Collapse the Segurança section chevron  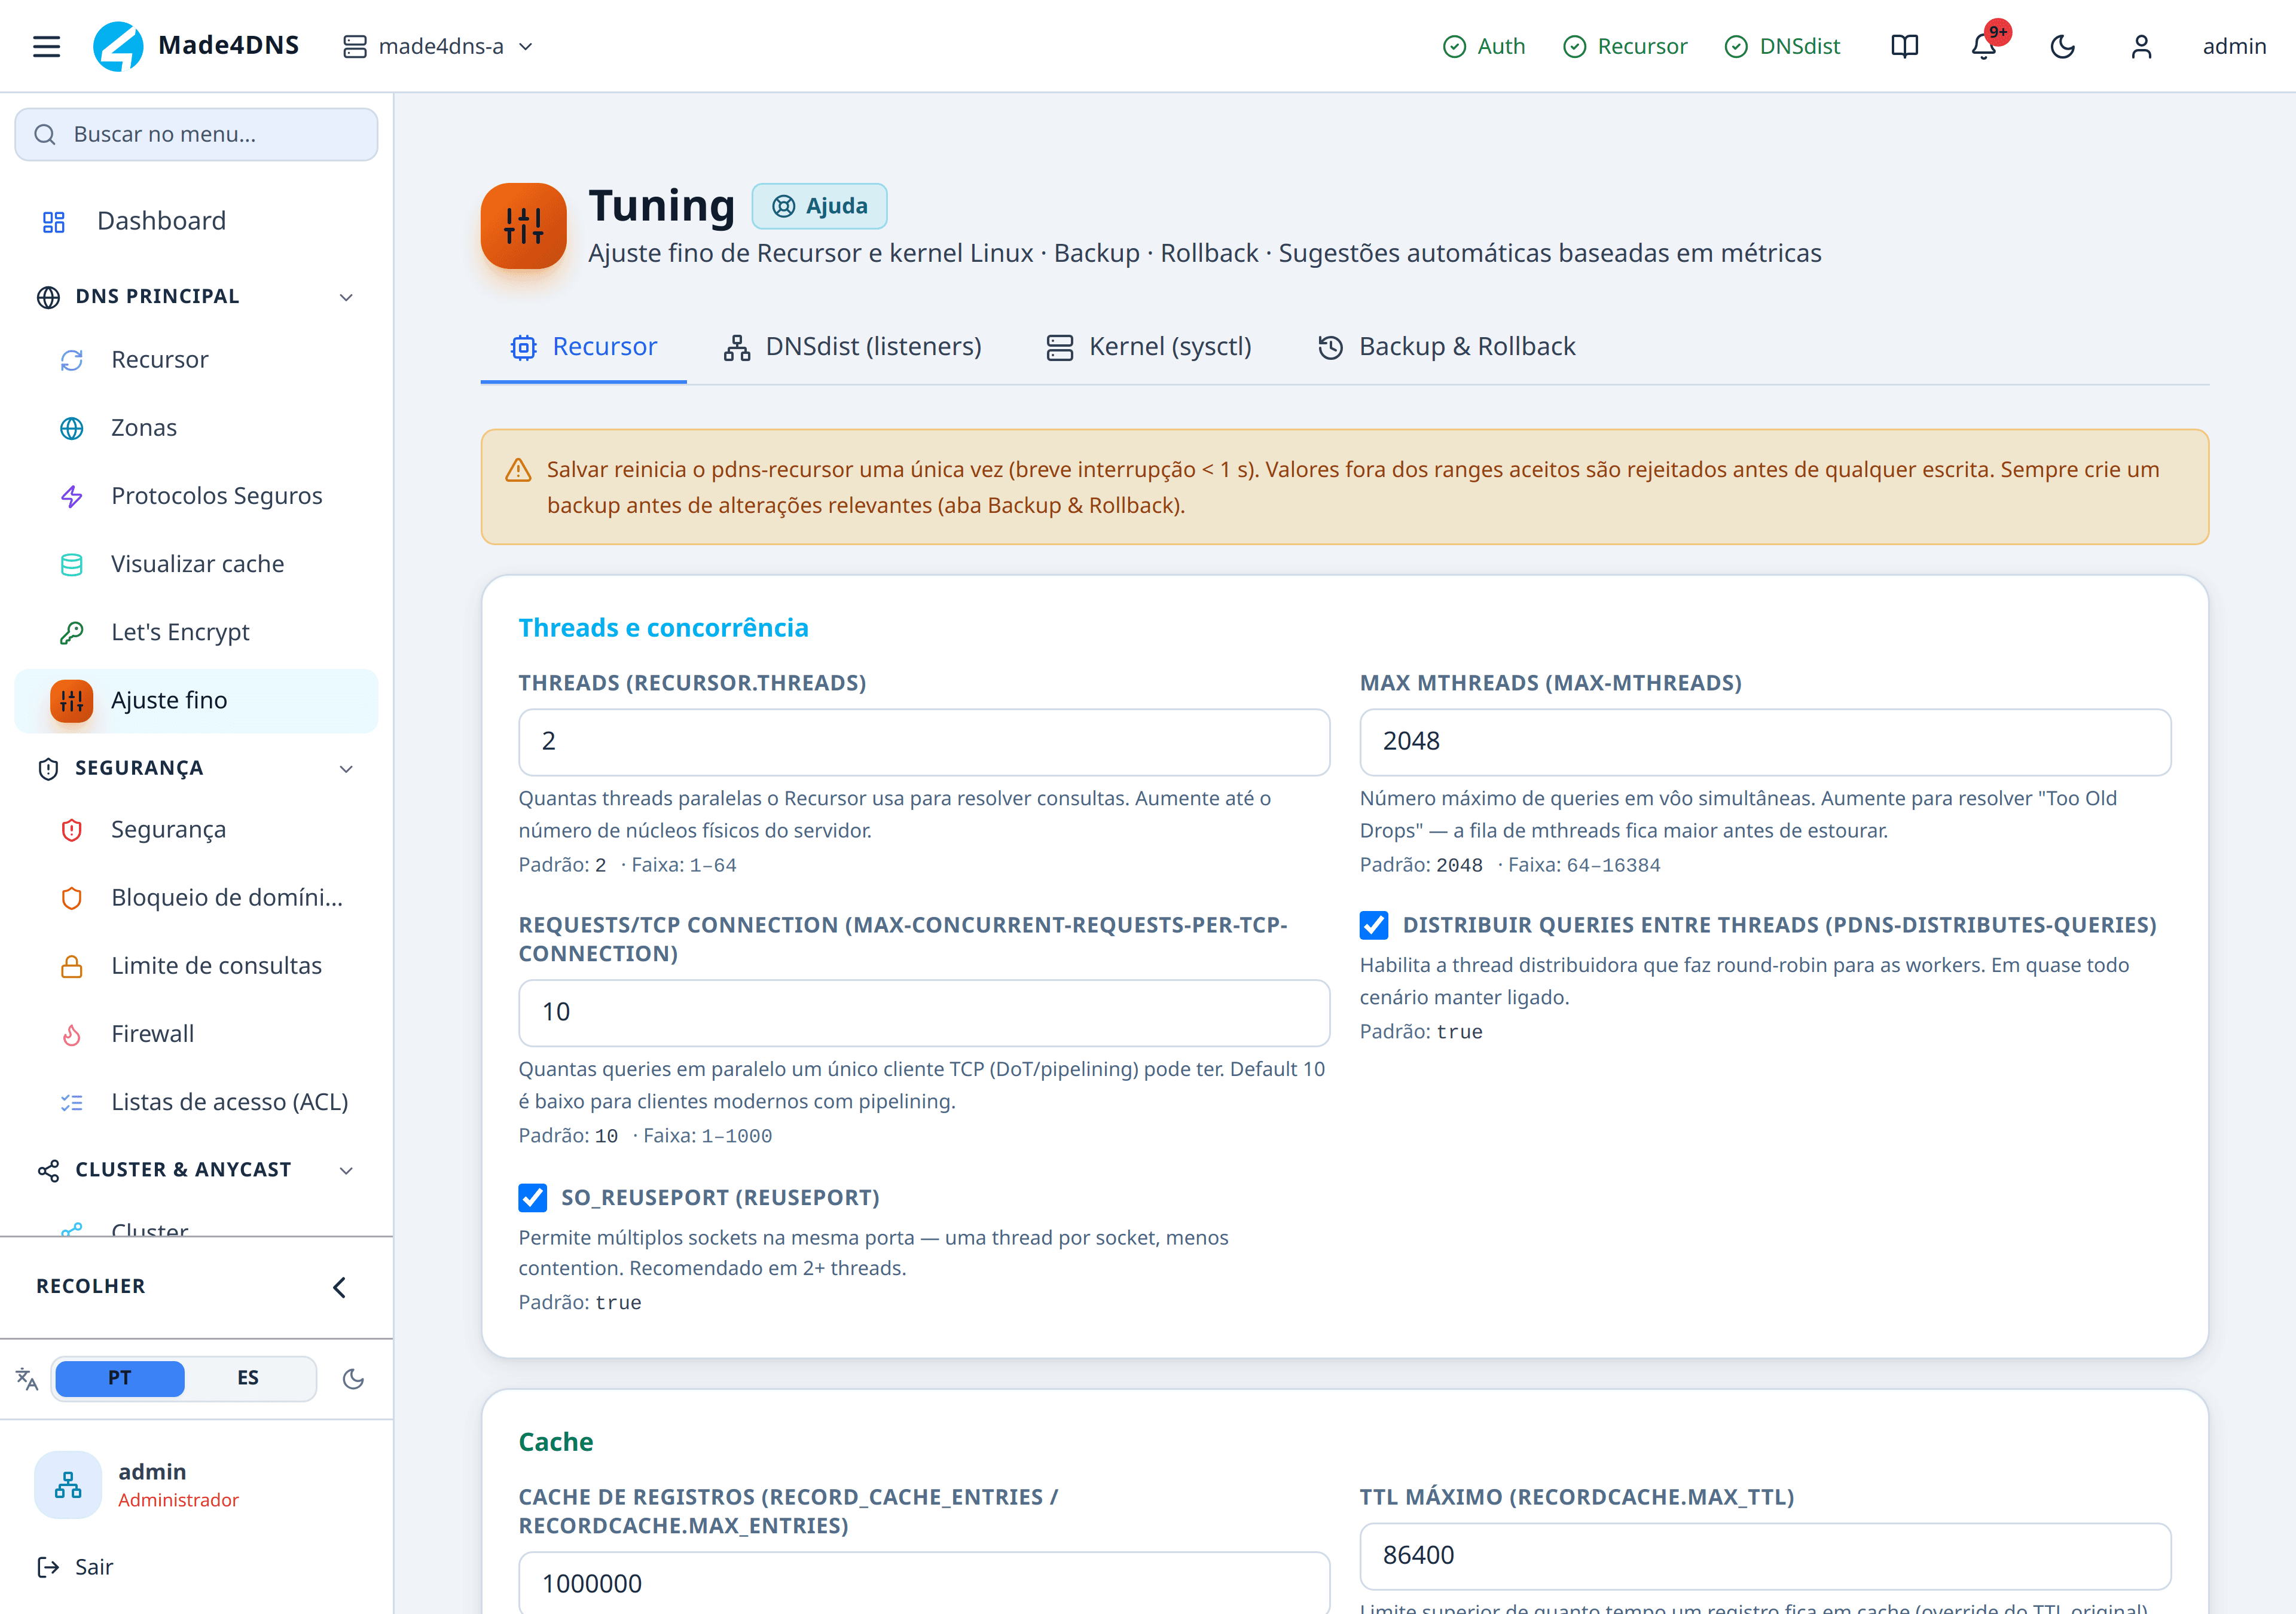click(346, 768)
